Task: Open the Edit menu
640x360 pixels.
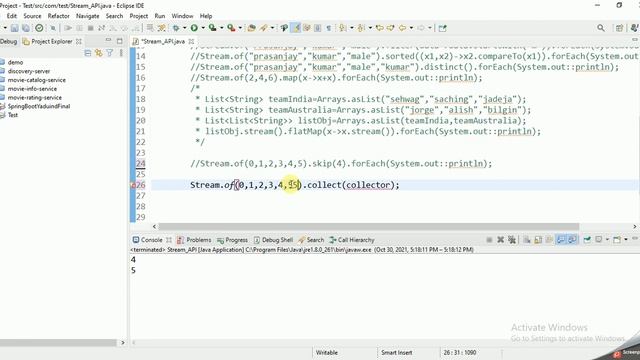Action: tap(12, 16)
